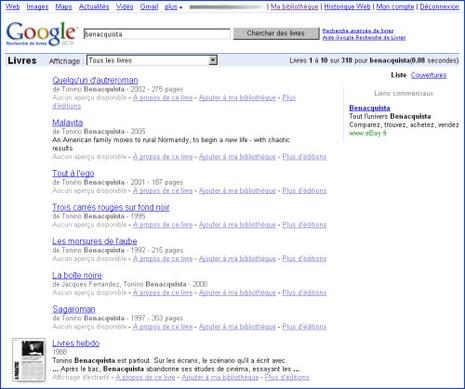Click 'À propos de ce livre' for Trois carrés rouges

point(163,225)
